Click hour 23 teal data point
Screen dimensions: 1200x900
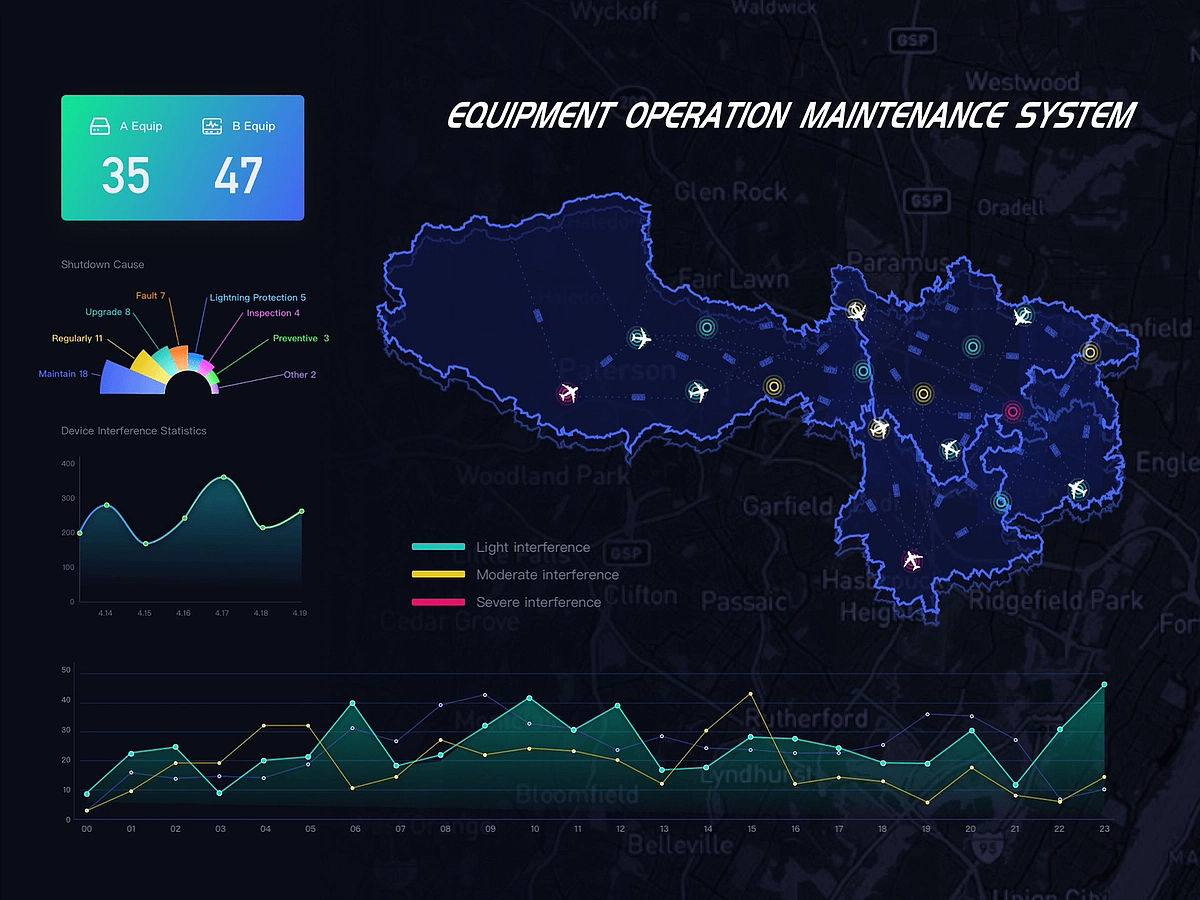[x=1104, y=685]
